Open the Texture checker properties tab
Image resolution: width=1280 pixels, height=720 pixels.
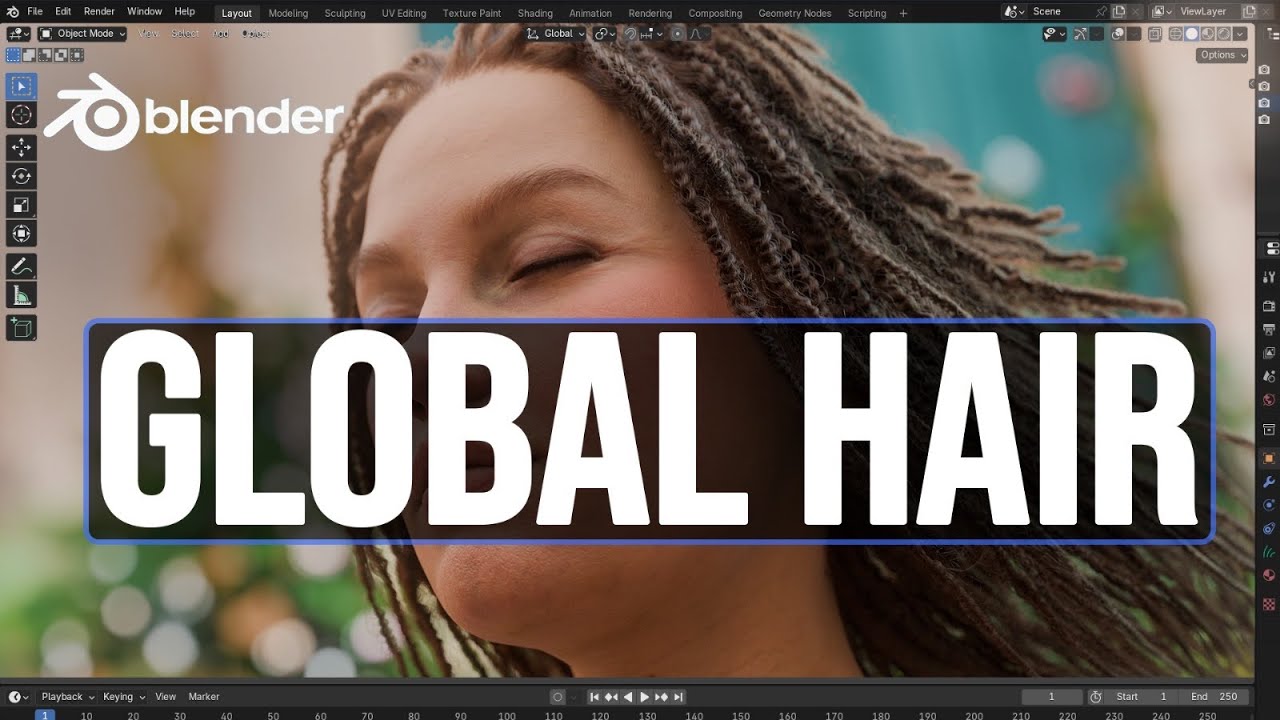1270,604
